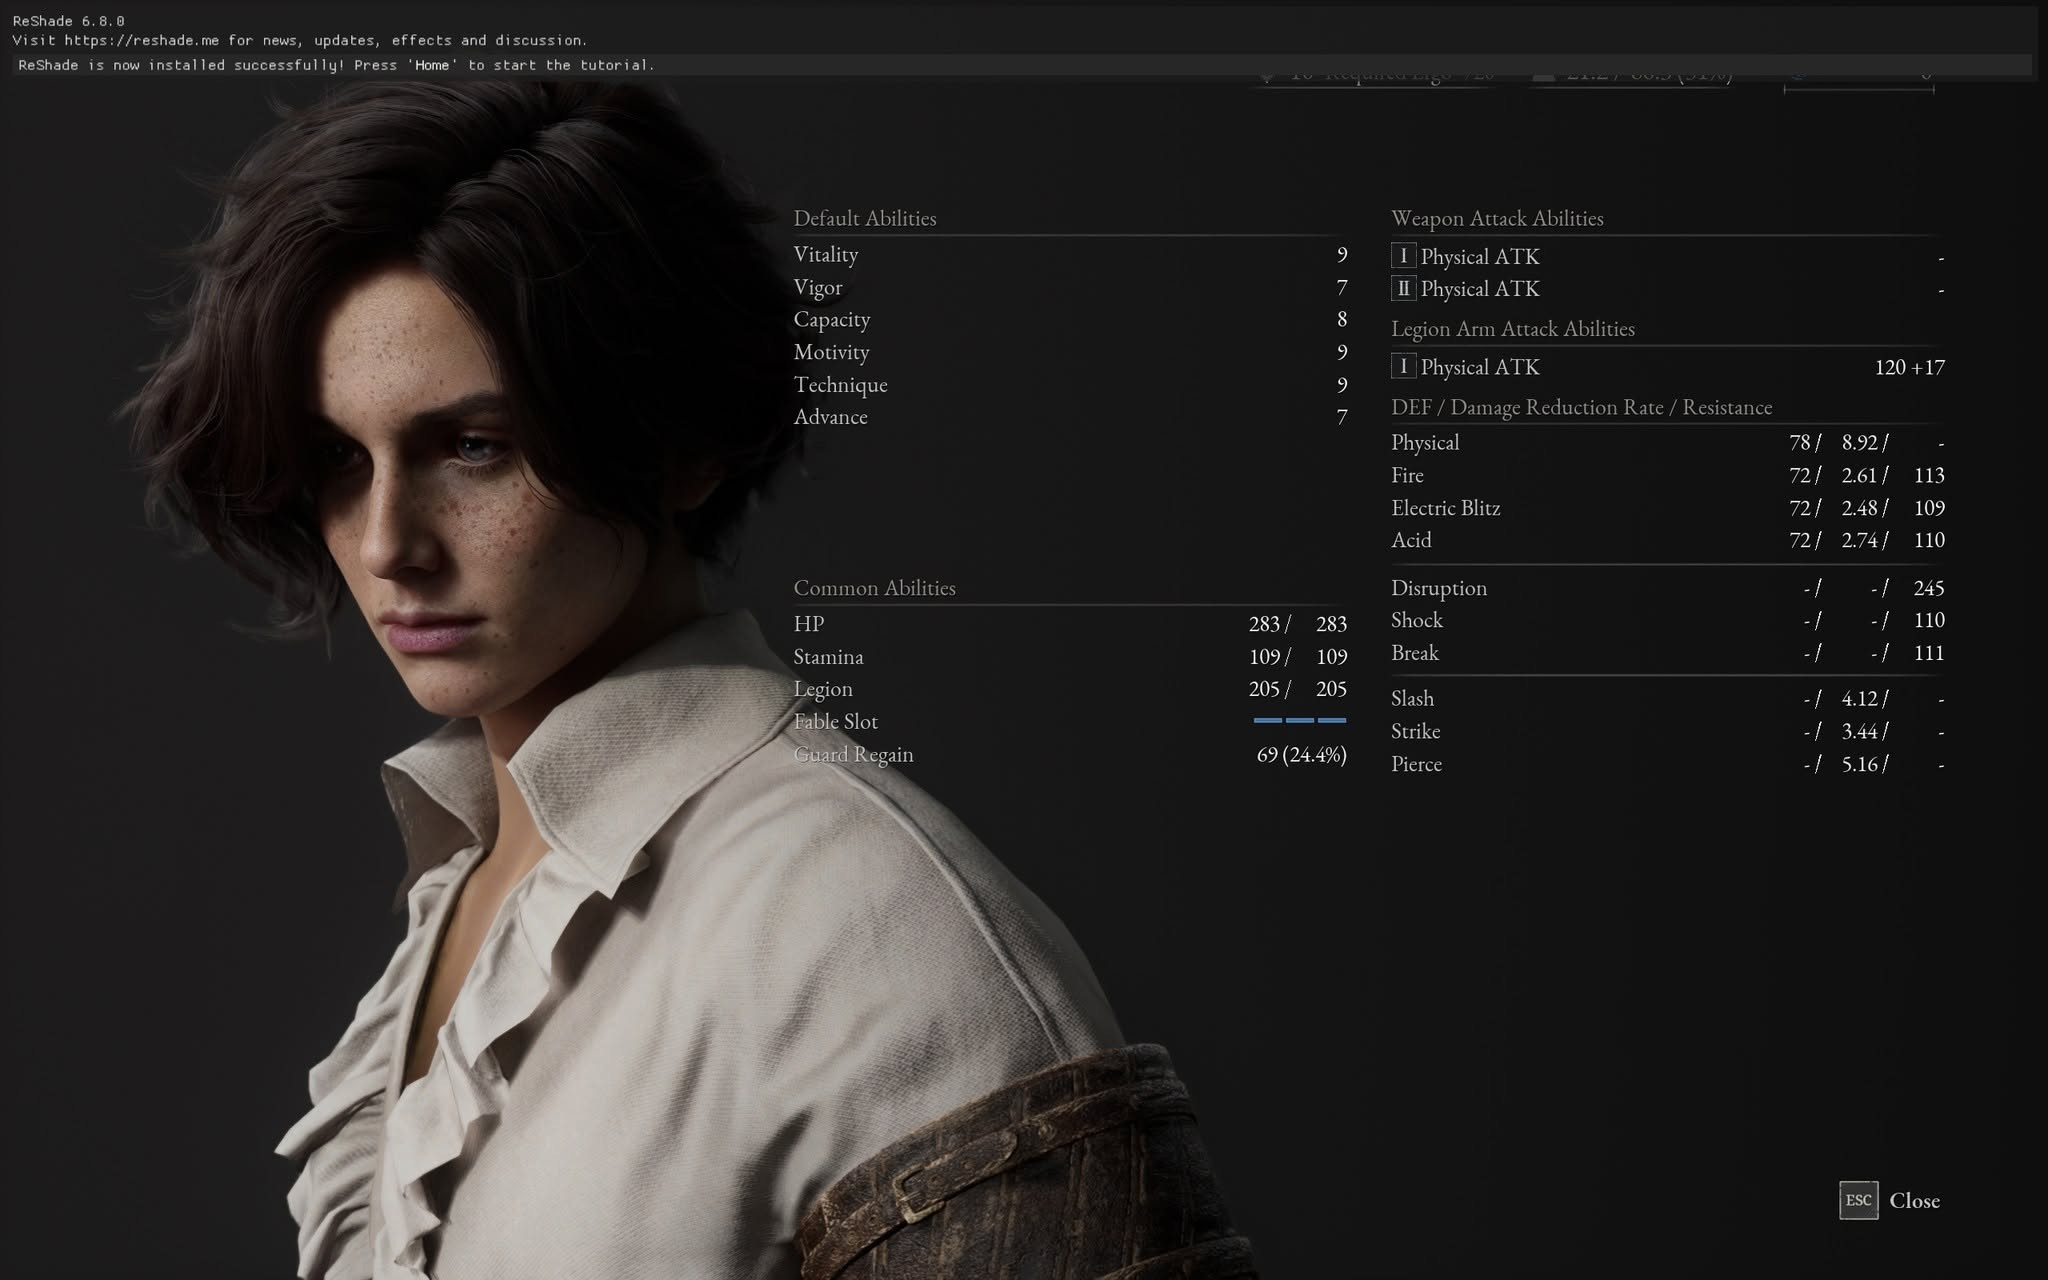Select the Capacity stat row

(x=1070, y=319)
